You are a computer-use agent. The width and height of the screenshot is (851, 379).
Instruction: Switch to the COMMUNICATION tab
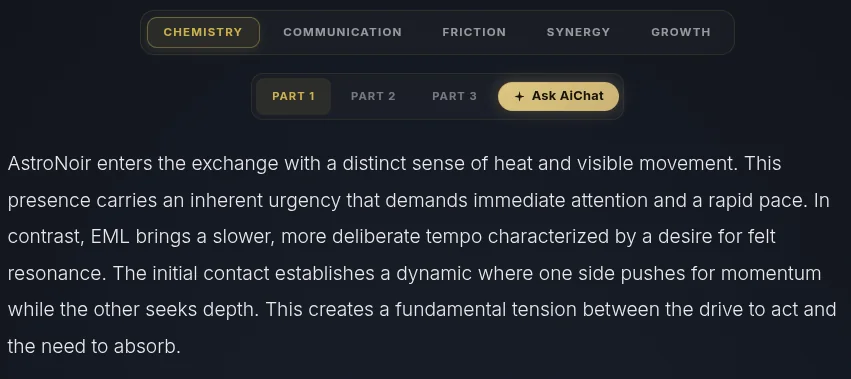coord(342,33)
